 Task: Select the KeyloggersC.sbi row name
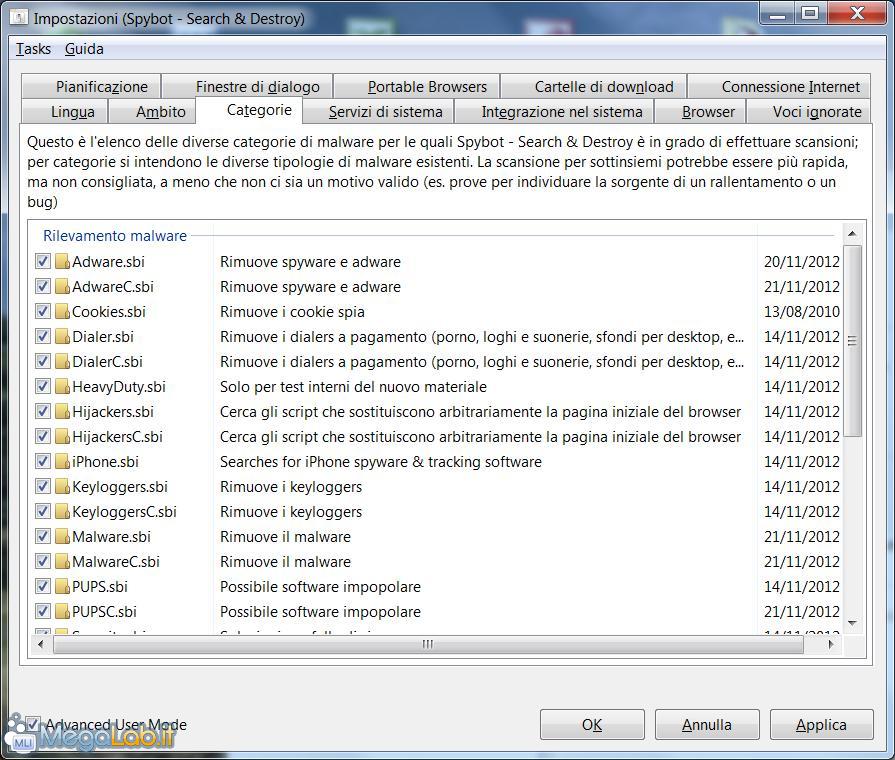[124, 512]
